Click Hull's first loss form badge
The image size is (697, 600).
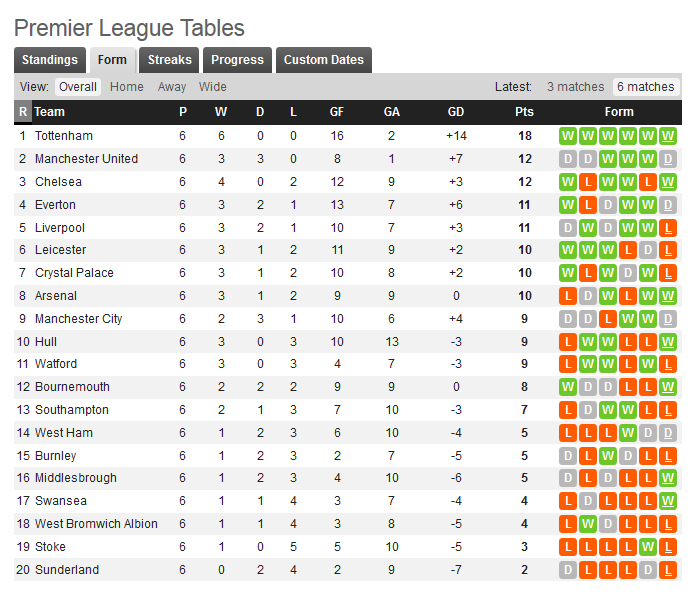coord(568,342)
